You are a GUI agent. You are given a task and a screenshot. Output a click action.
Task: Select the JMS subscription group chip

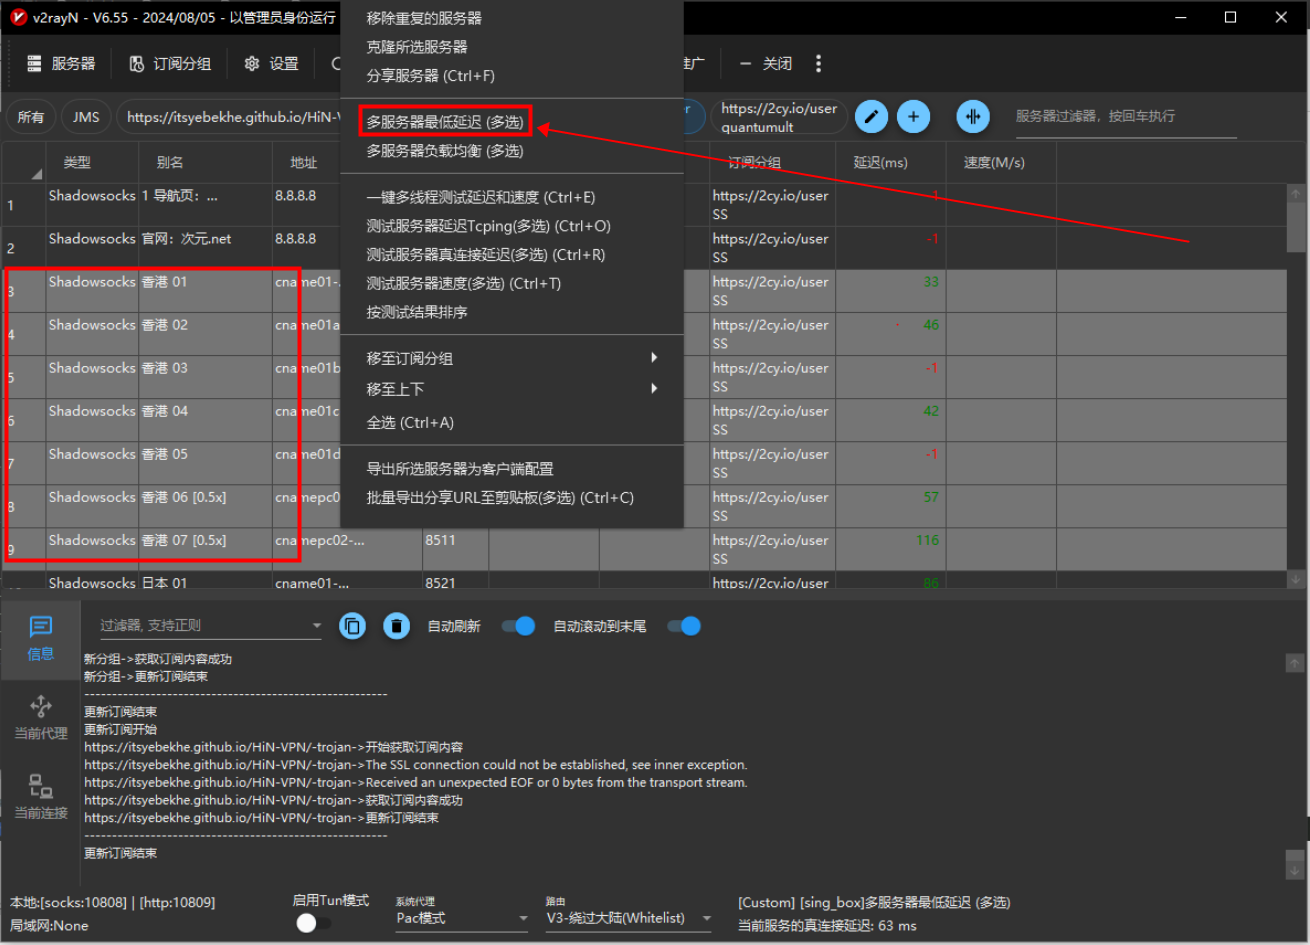86,117
